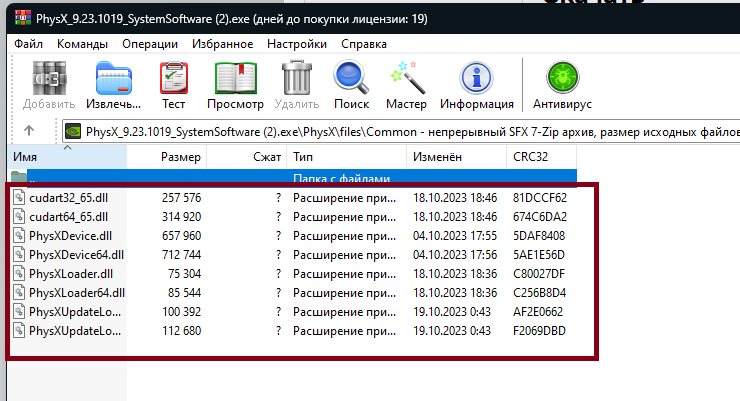Click CRC32 value 5DAF8408
This screenshot has height=401, width=740.
(539, 235)
